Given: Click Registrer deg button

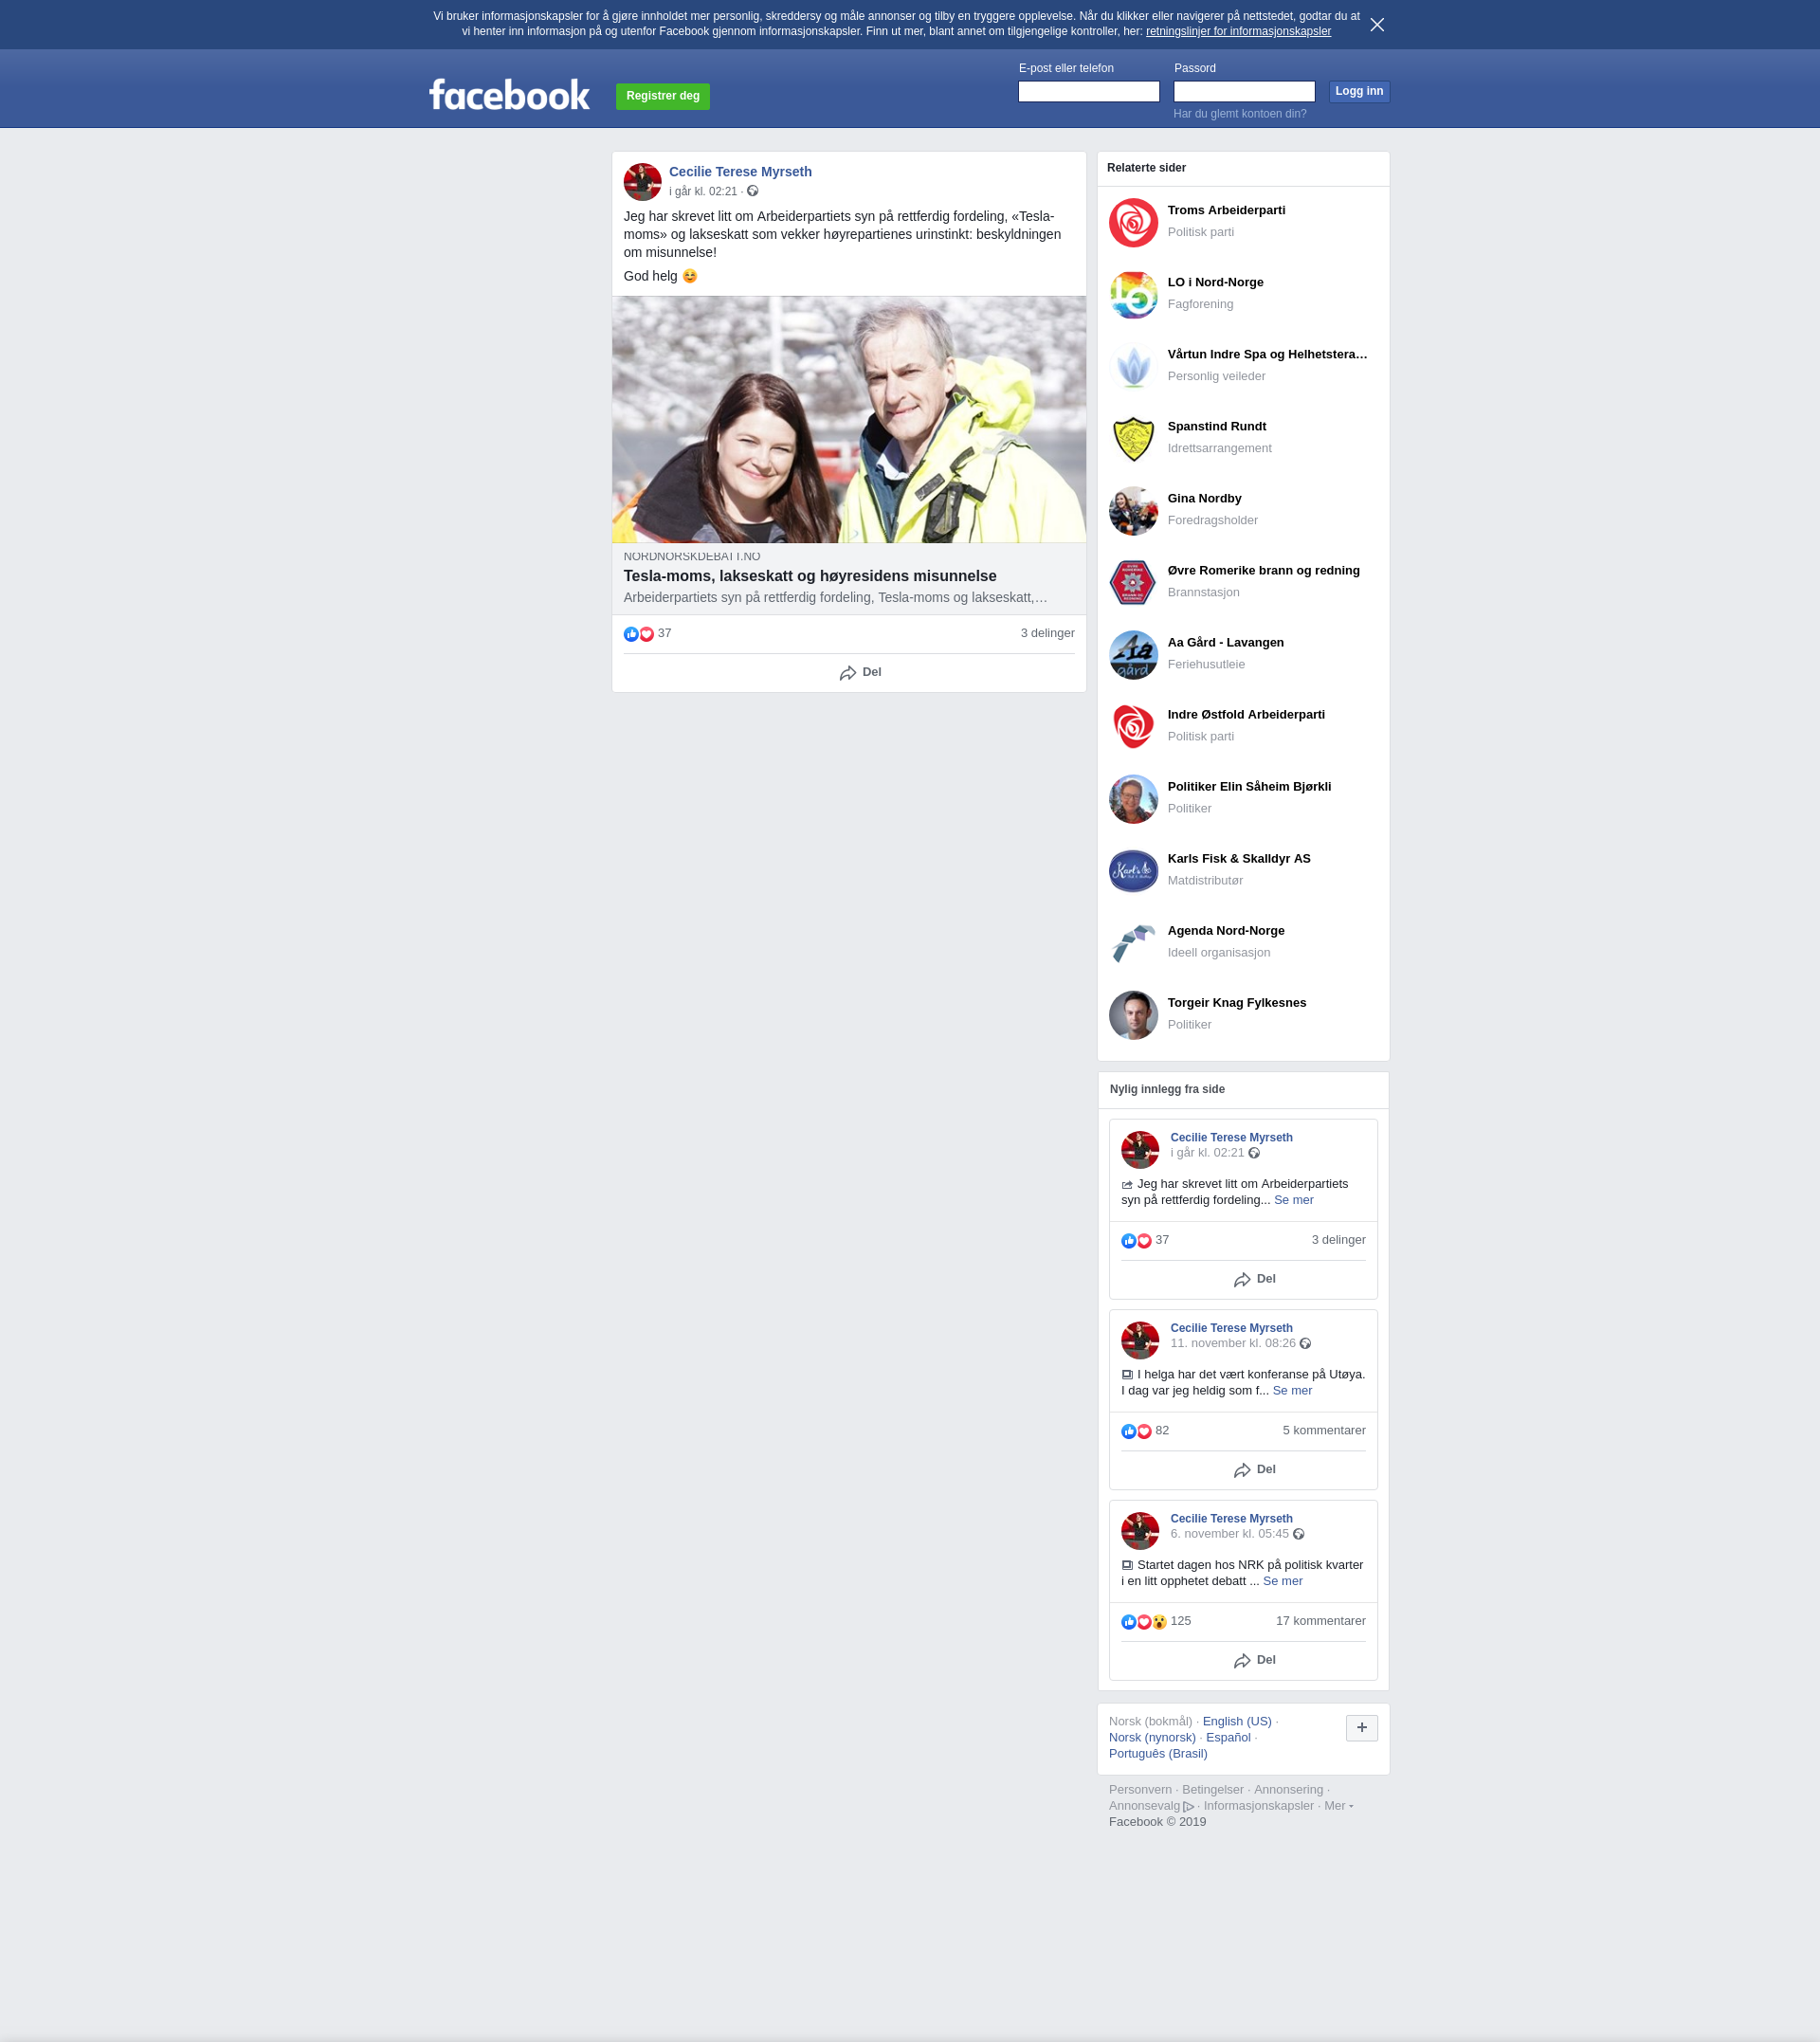Looking at the screenshot, I should tap(662, 96).
